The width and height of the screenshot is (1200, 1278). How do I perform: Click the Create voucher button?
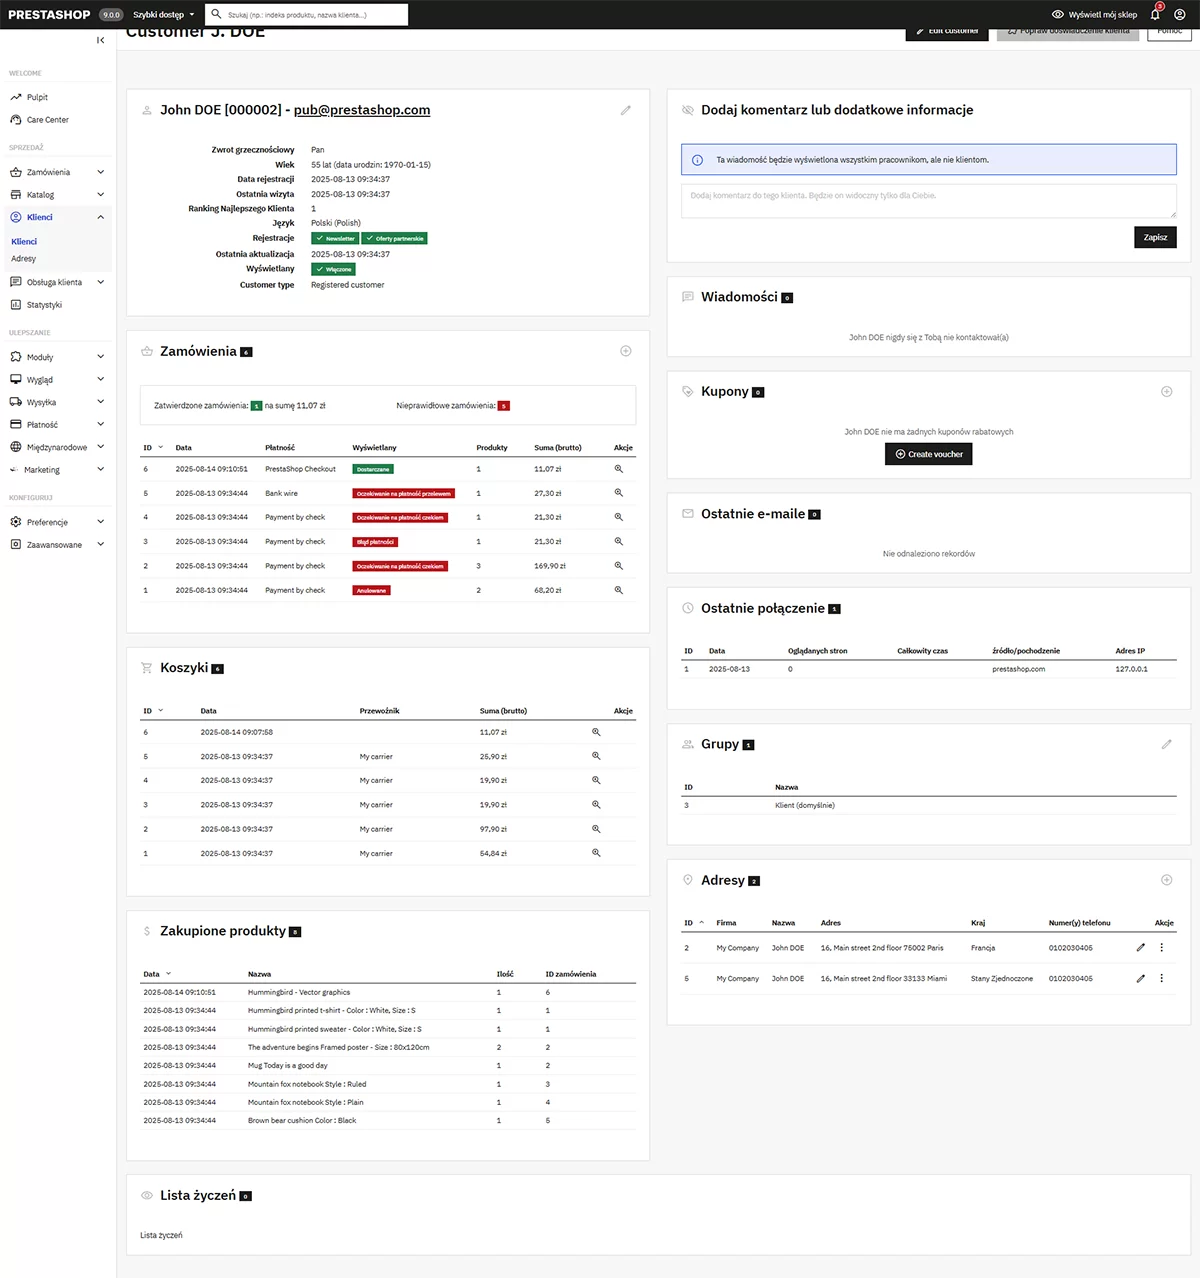[x=928, y=454]
